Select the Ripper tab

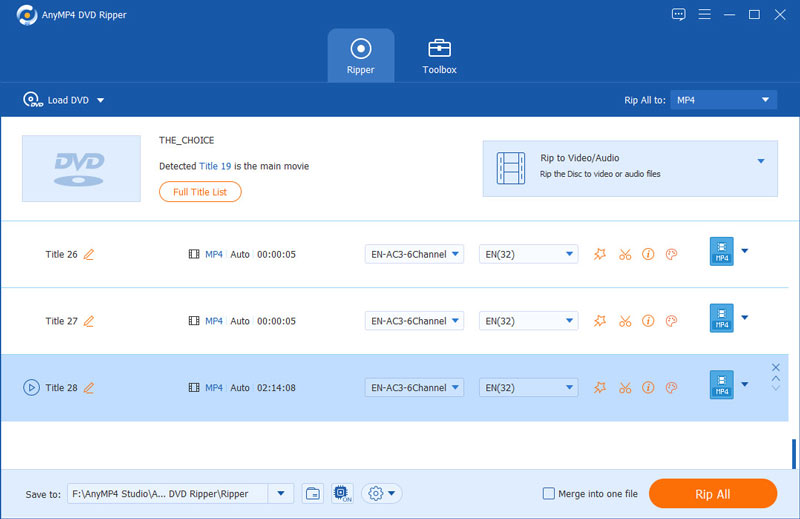click(360, 56)
